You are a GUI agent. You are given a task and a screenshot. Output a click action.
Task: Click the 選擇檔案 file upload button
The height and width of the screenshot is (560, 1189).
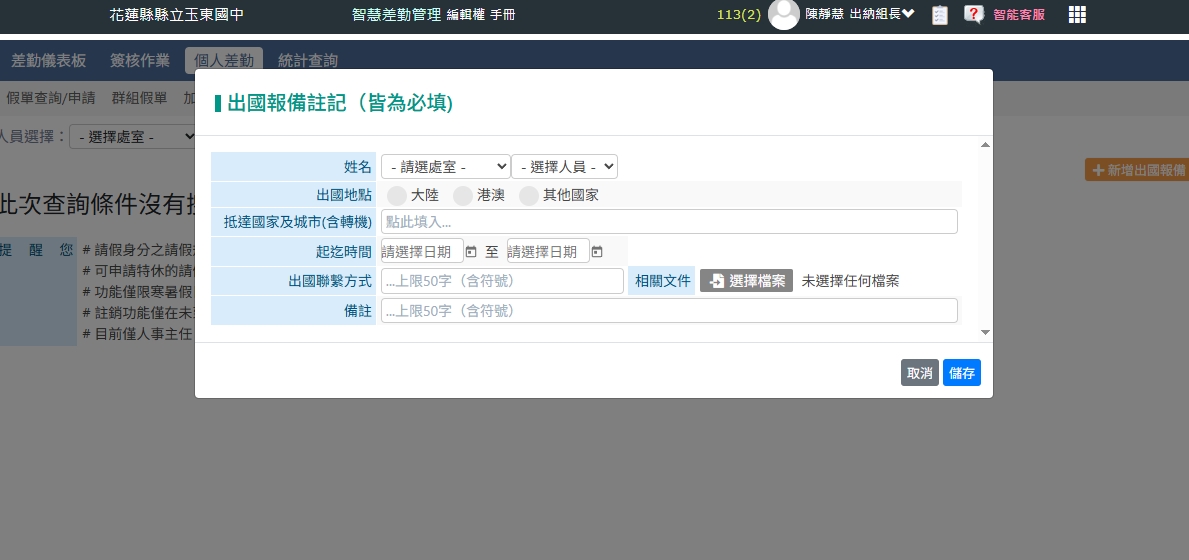tap(746, 281)
